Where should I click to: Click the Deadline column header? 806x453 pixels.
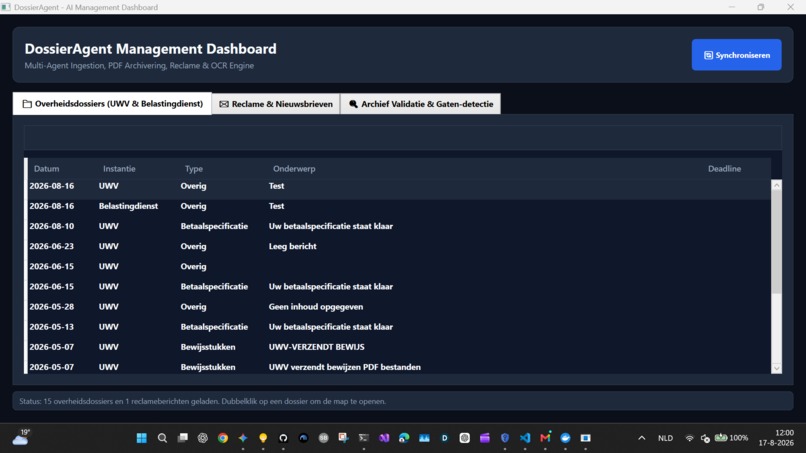(724, 169)
